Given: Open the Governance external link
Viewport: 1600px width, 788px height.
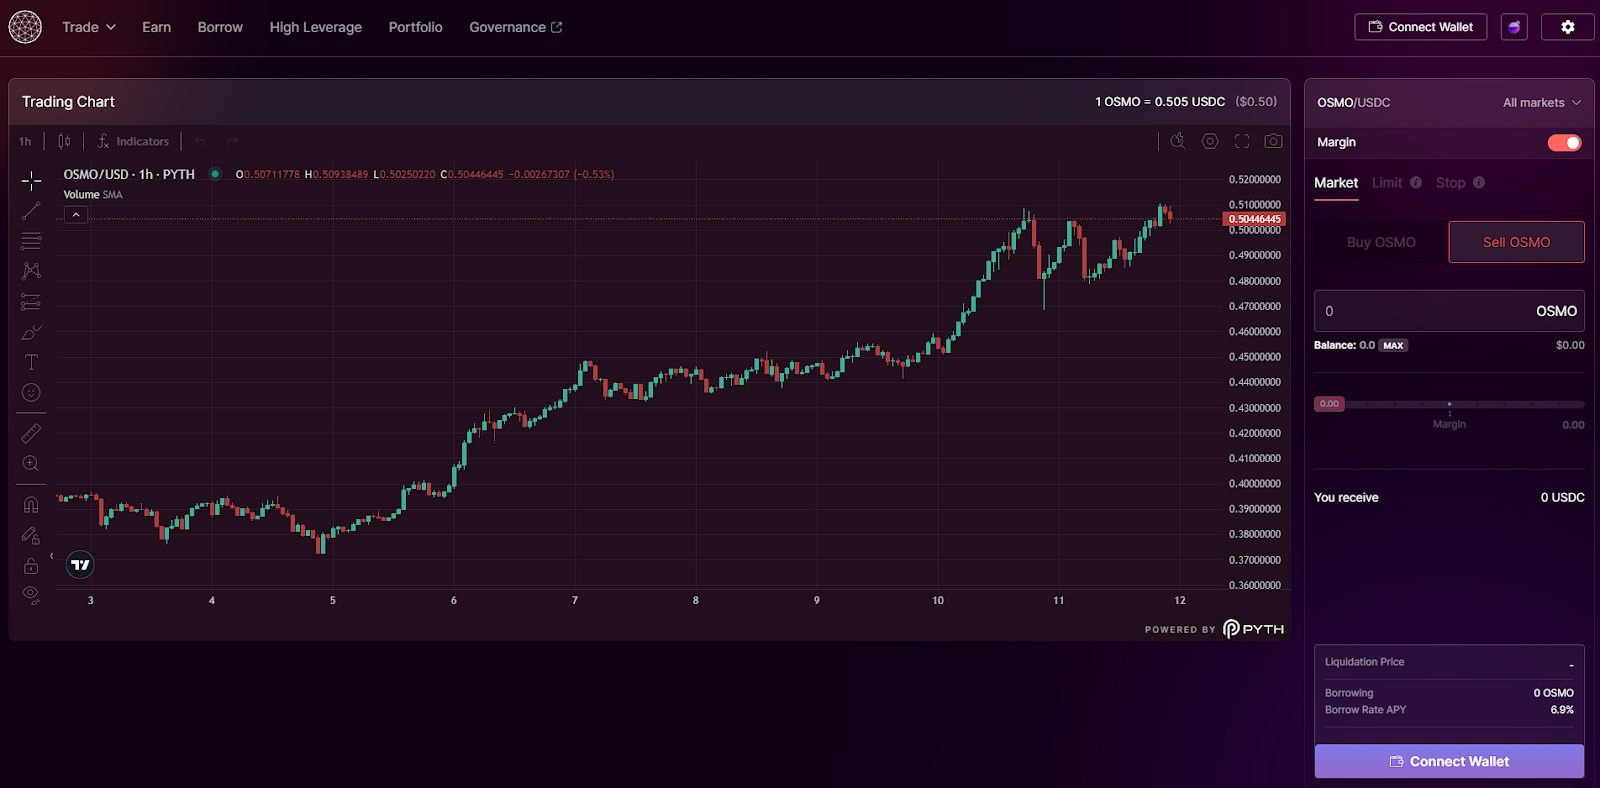Looking at the screenshot, I should [516, 27].
